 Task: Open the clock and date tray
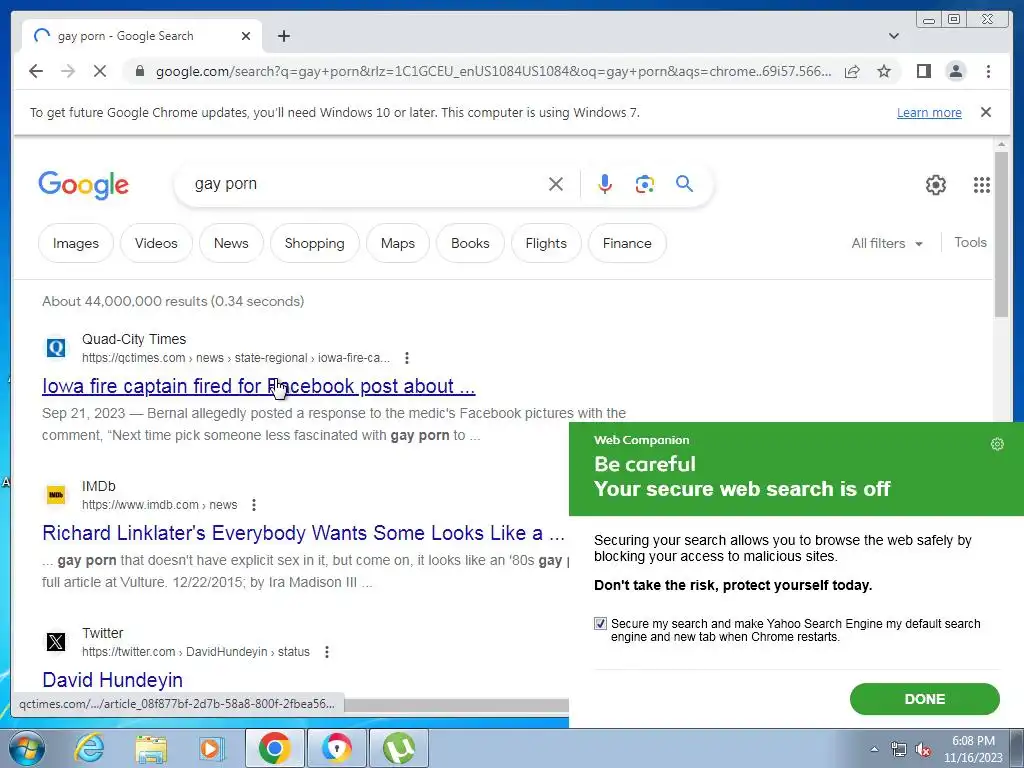pos(973,749)
